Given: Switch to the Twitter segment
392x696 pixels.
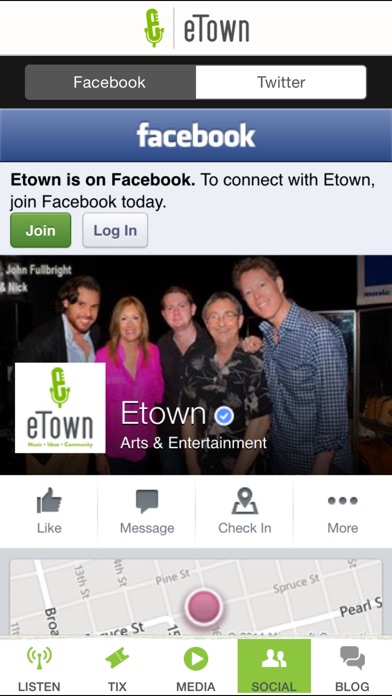Looking at the screenshot, I should pyautogui.click(x=281, y=82).
